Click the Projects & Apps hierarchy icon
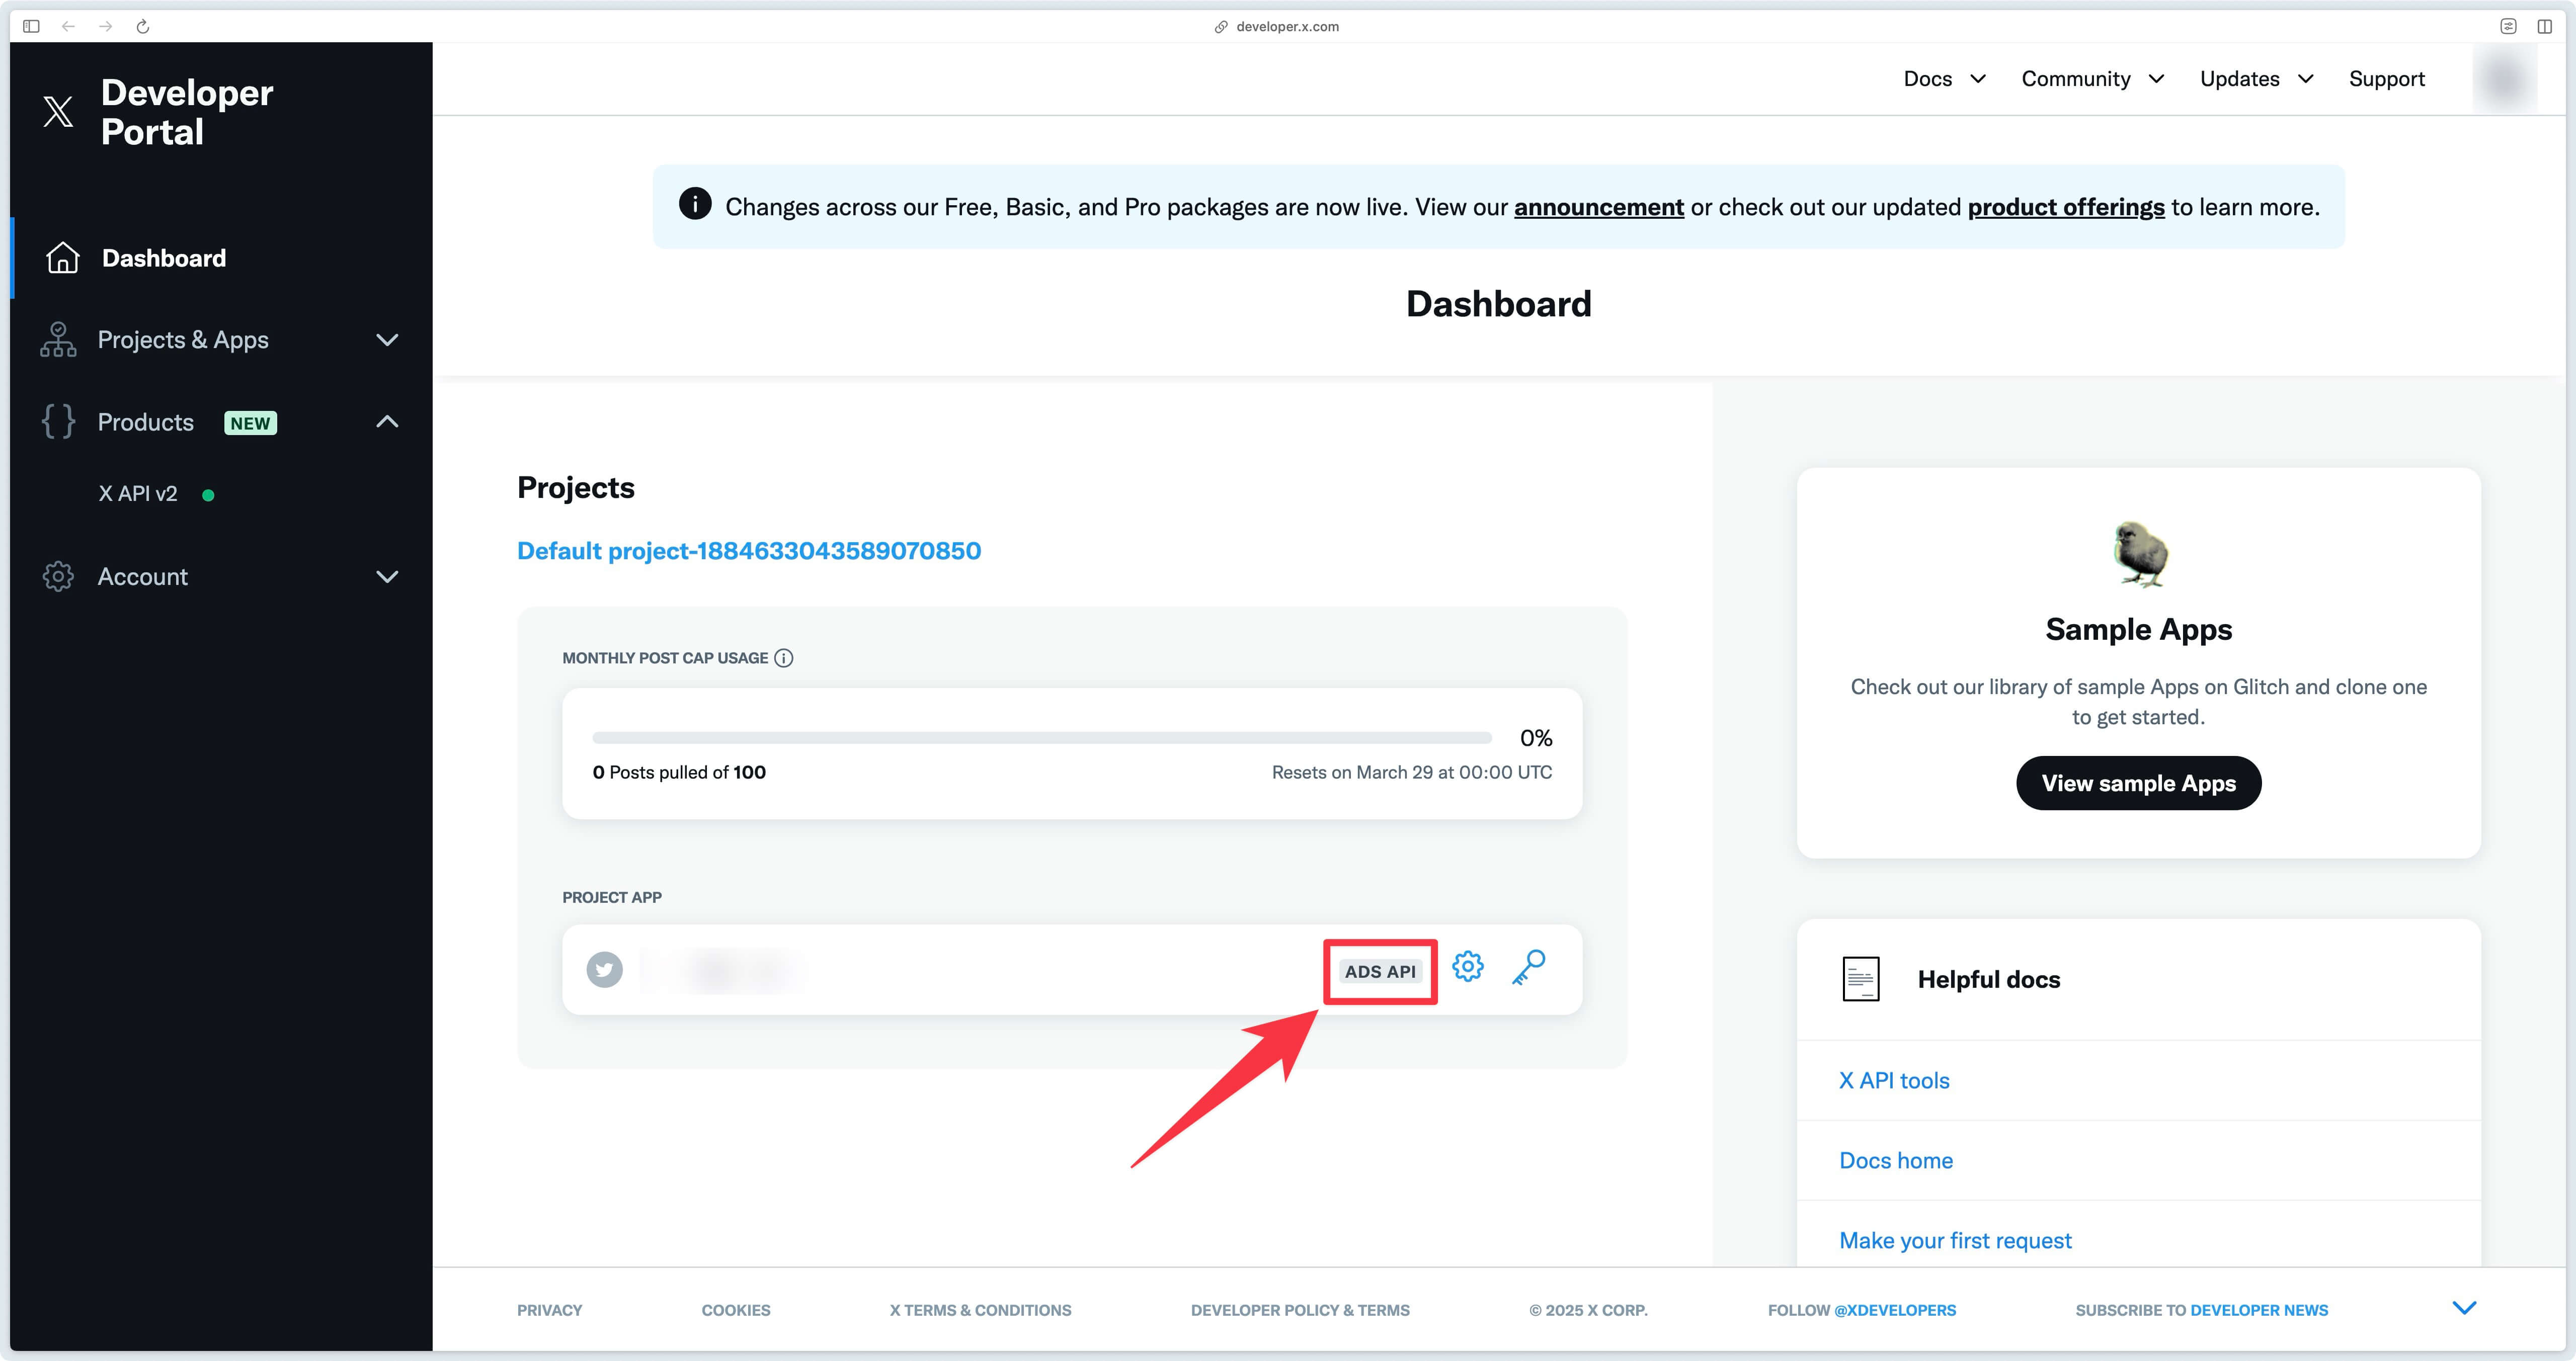Screen dimensions: 2576x1361 (x=58, y=340)
